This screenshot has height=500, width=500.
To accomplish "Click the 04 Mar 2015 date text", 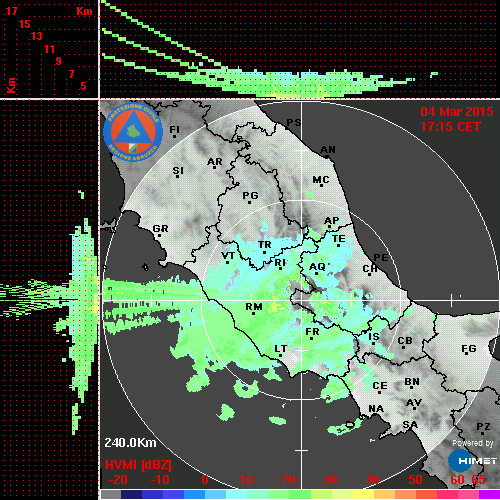I will [457, 112].
